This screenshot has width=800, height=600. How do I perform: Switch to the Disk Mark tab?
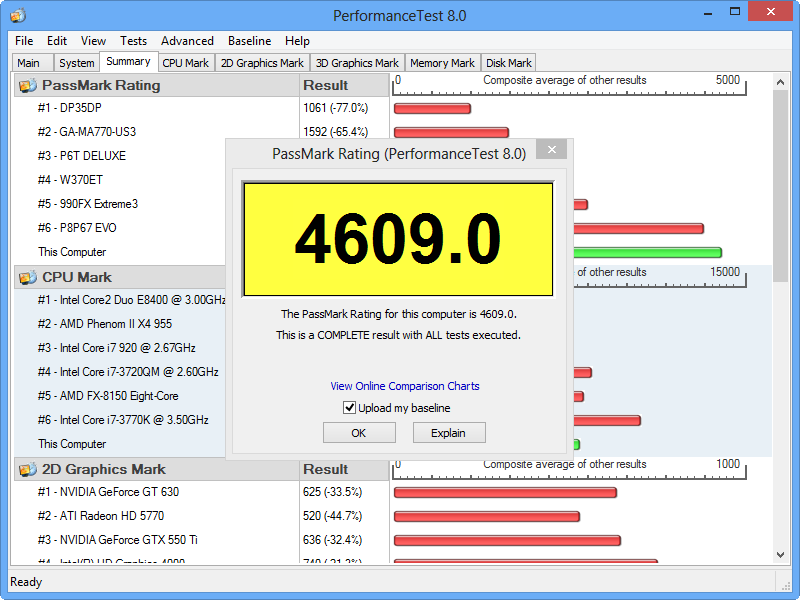pos(509,63)
